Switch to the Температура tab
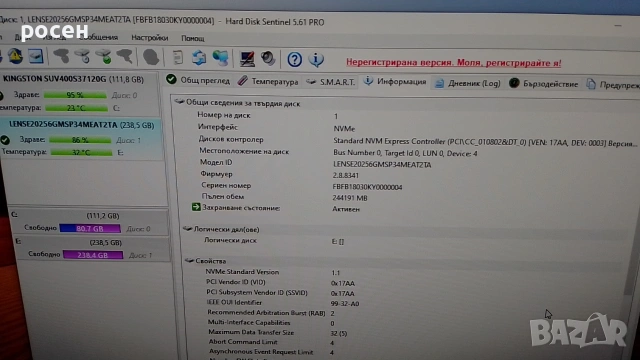This screenshot has width=640, height=360. tap(268, 81)
